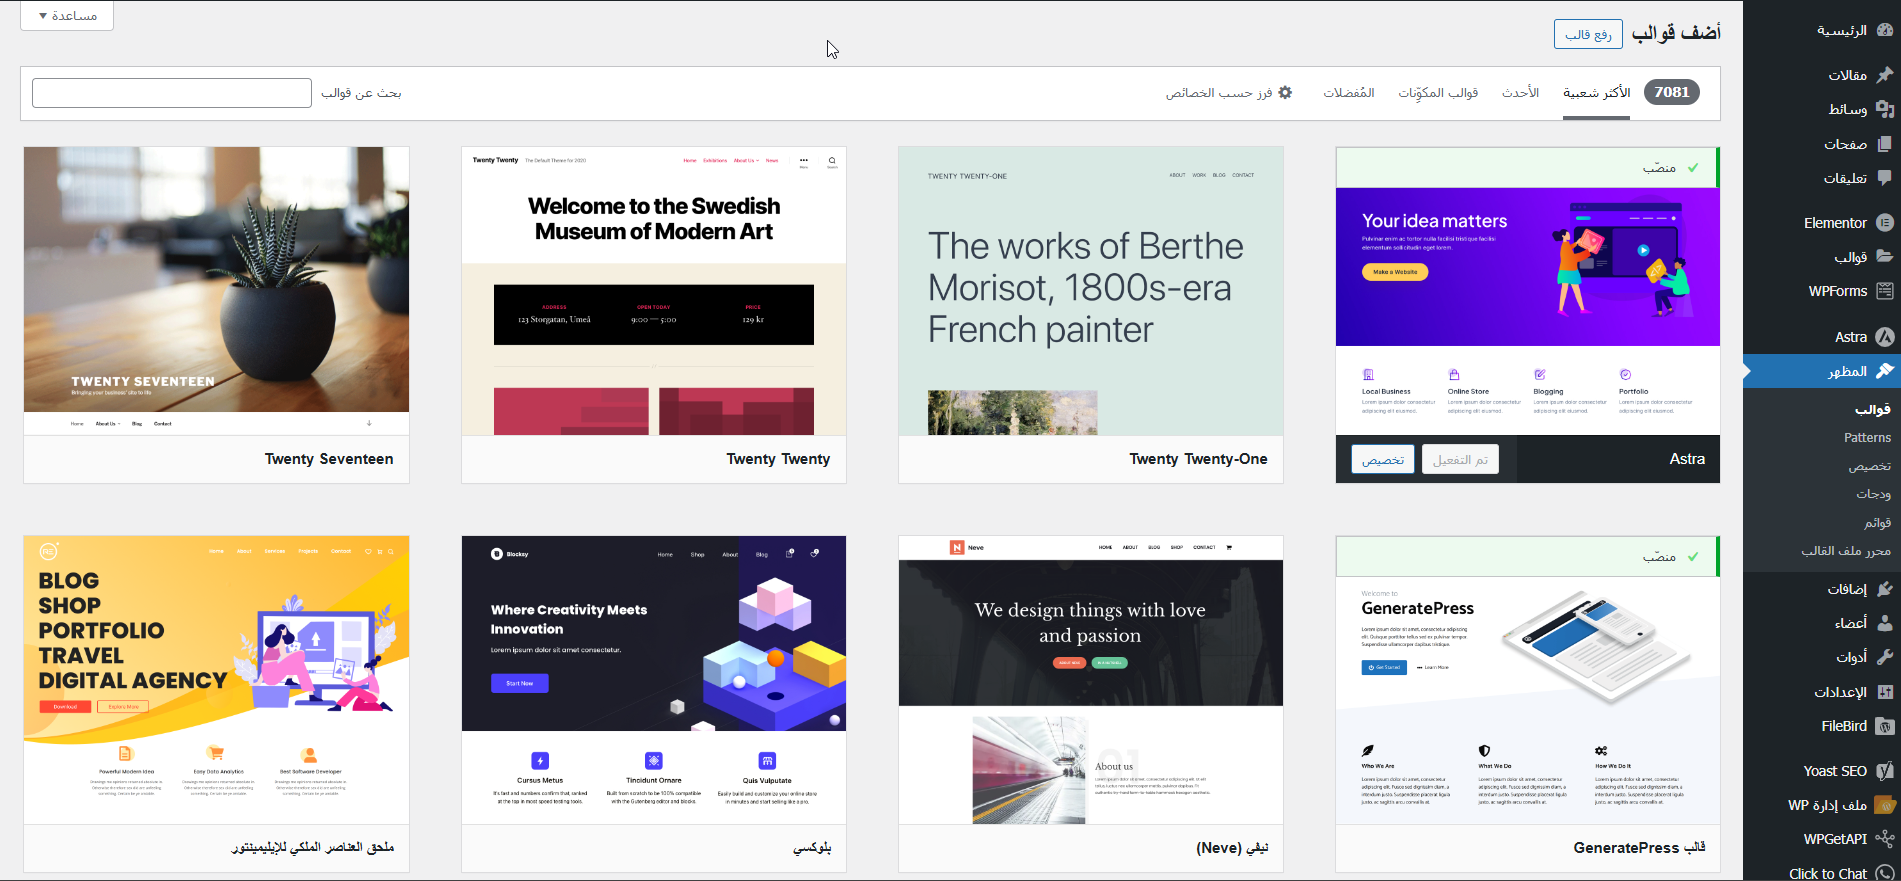
Task: Click the Yoast SEO icon in sidebar
Action: [1884, 771]
